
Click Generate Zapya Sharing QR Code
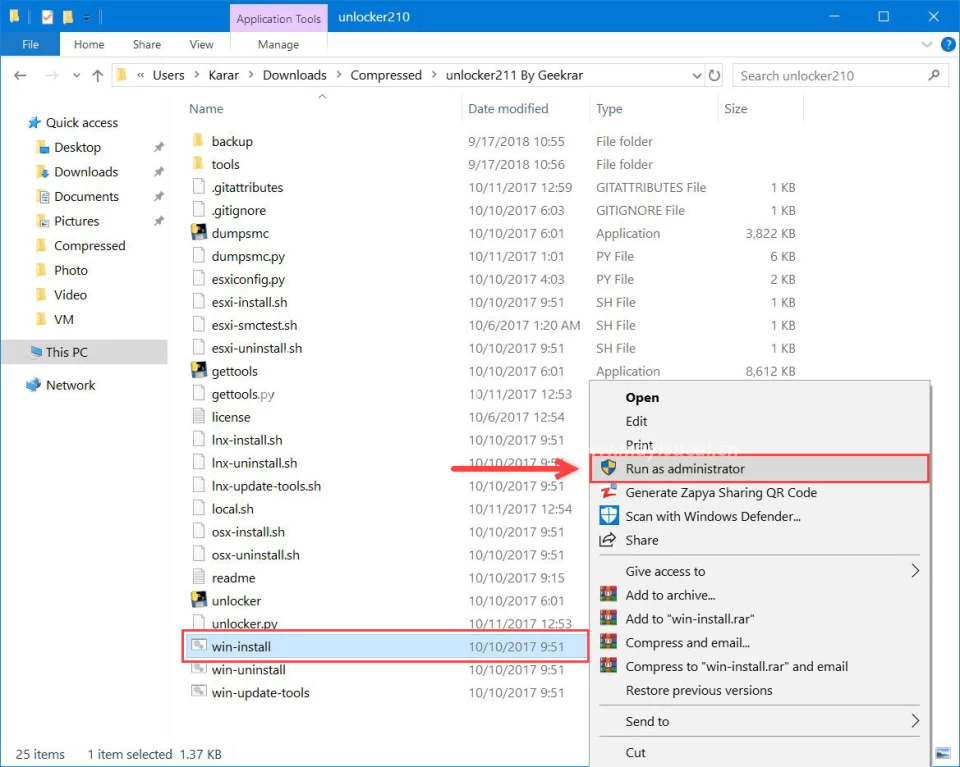[720, 492]
